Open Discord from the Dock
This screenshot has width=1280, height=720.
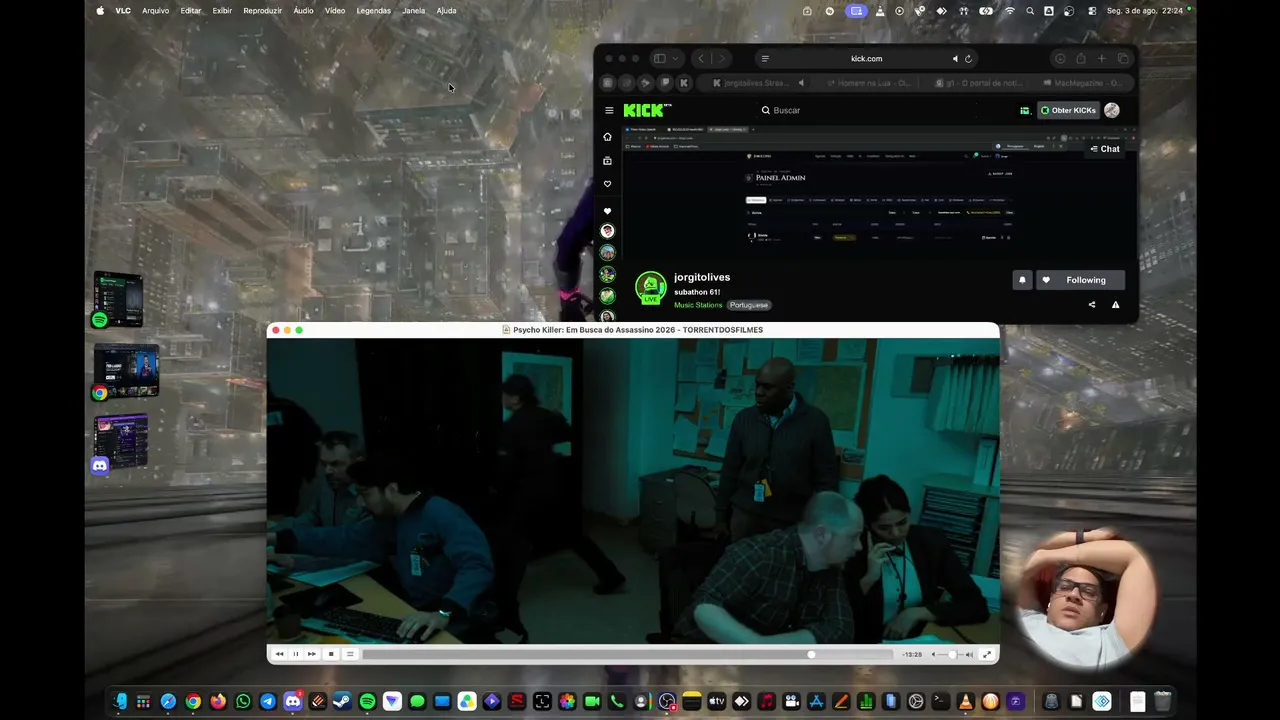tap(293, 702)
